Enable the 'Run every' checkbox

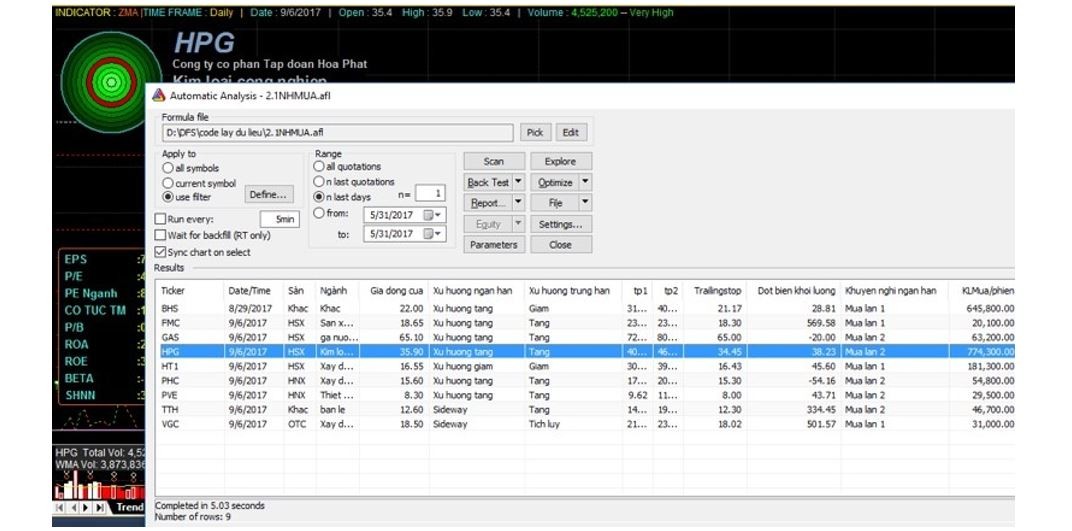(161, 219)
